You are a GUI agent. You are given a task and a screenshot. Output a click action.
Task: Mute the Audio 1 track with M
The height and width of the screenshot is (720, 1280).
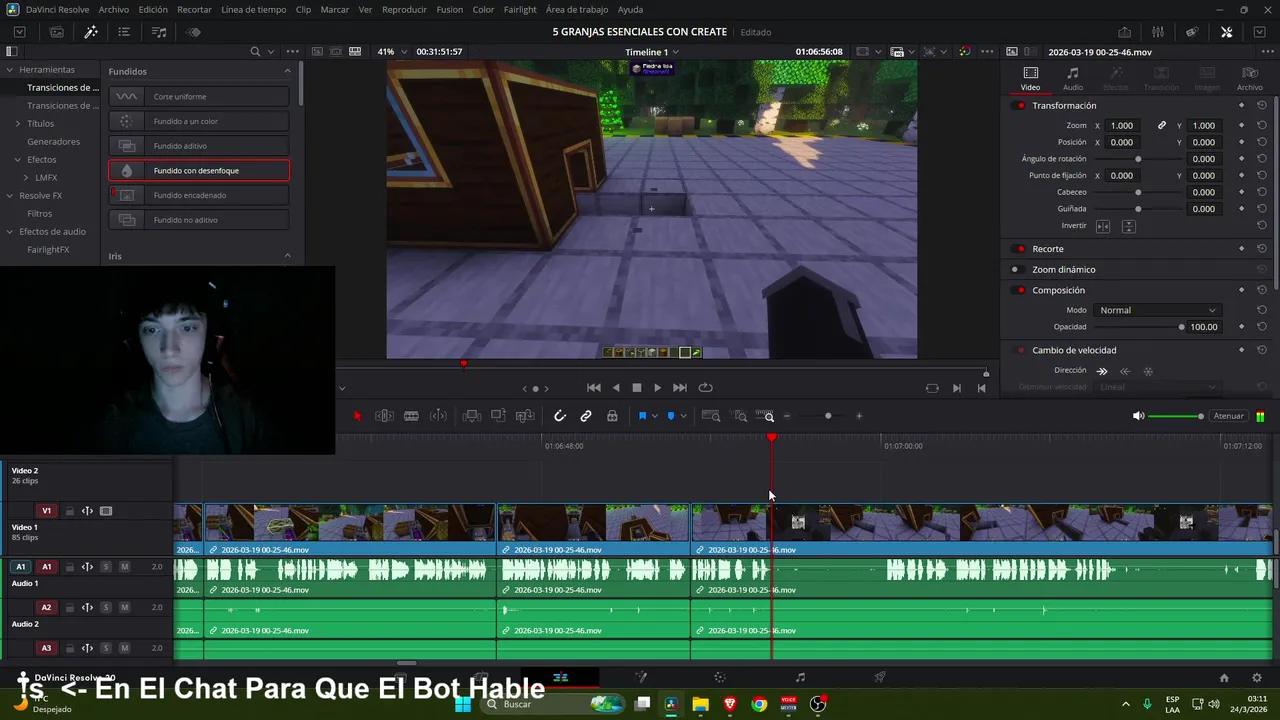[x=124, y=567]
